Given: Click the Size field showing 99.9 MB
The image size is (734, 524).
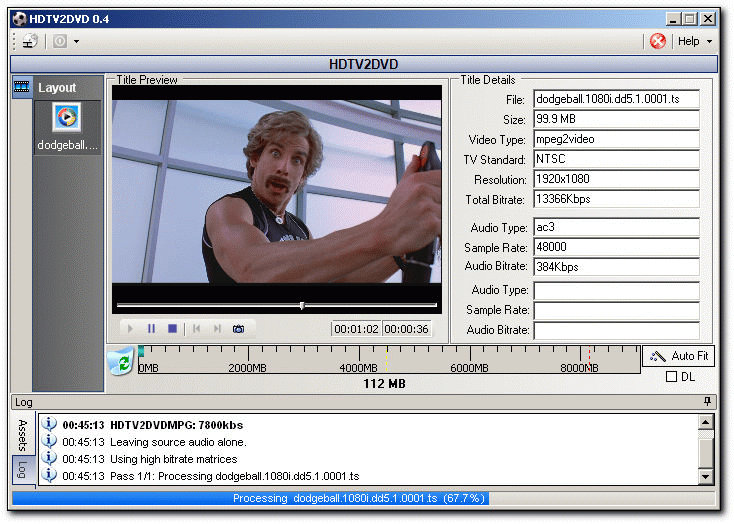Looking at the screenshot, I should pyautogui.click(x=616, y=119).
